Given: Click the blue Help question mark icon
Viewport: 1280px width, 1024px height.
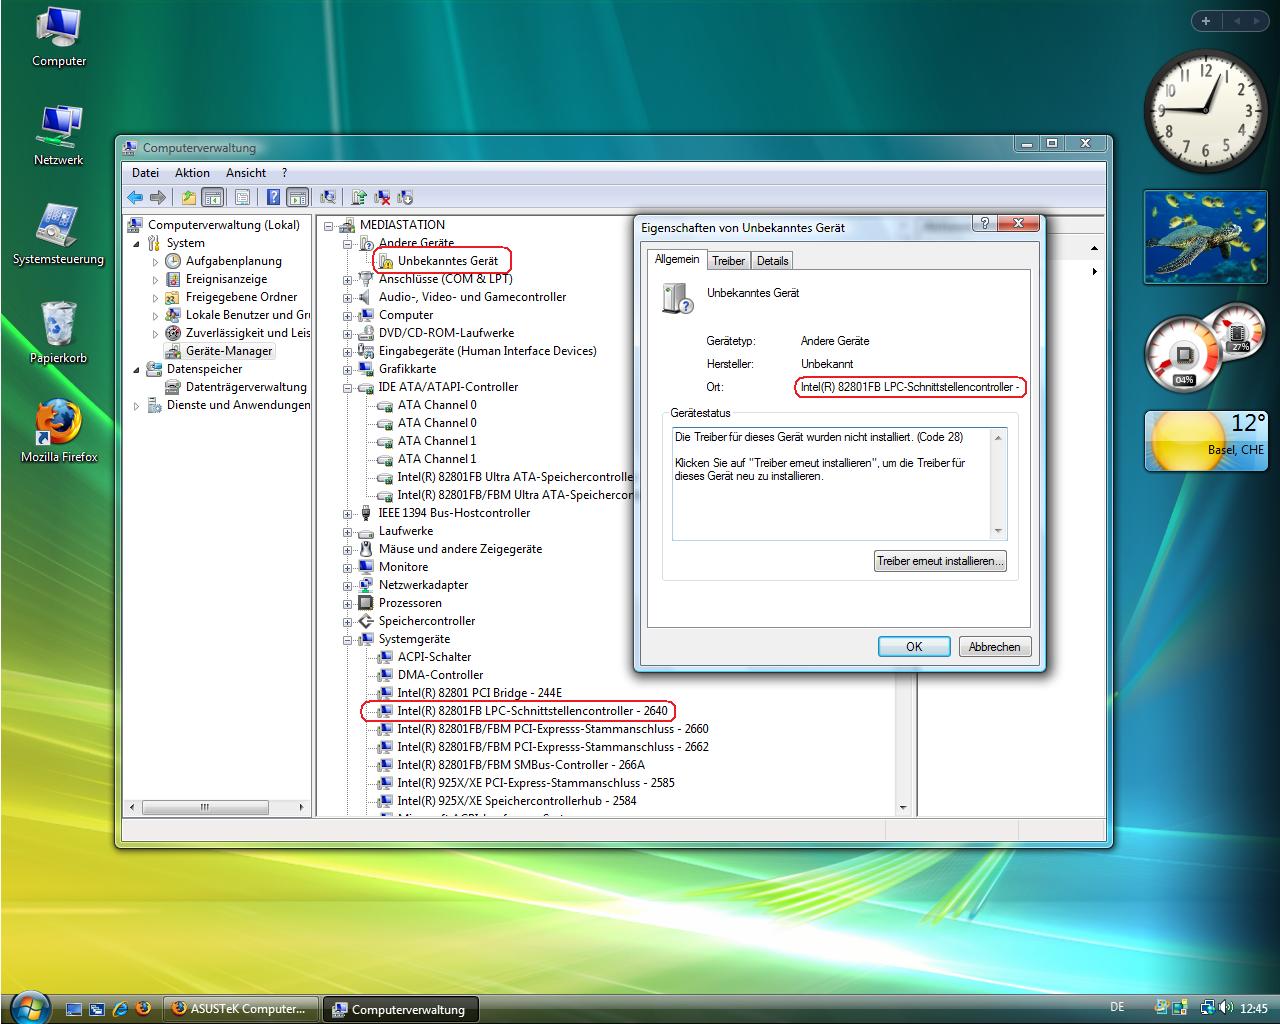Looking at the screenshot, I should pyautogui.click(x=272, y=198).
